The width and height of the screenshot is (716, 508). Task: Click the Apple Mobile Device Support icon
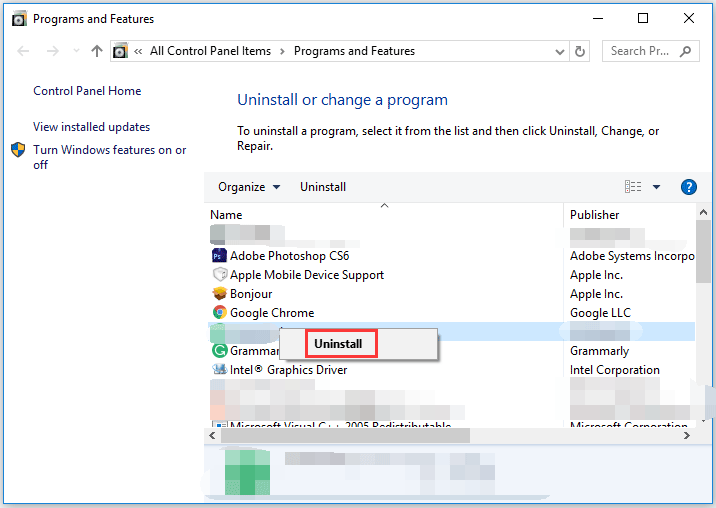220,274
